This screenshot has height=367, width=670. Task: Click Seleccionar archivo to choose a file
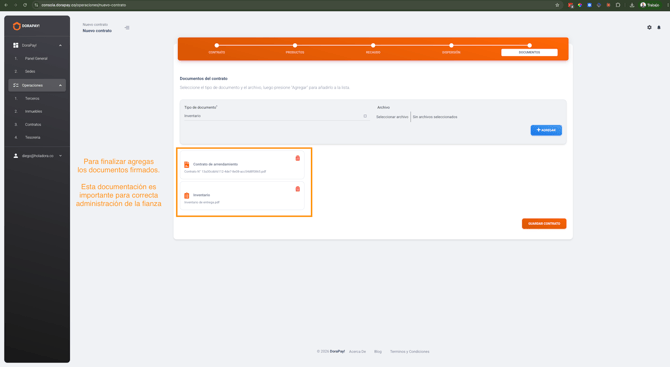pos(392,117)
